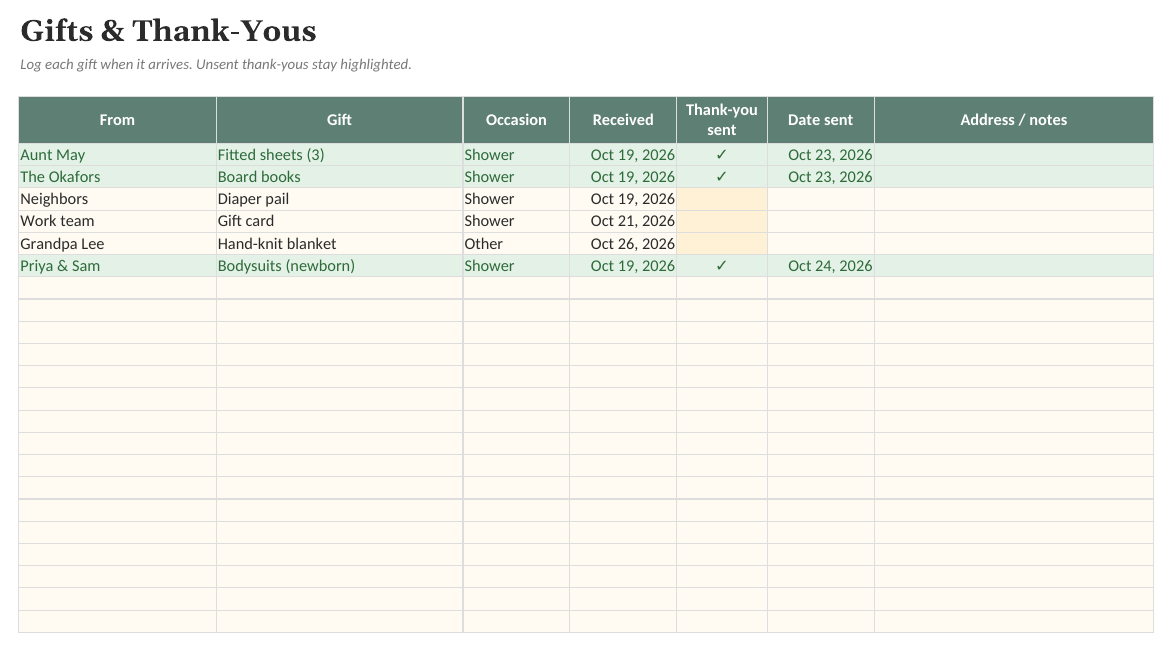Toggle the thank-you checkmark for Aunt May

(x=721, y=155)
